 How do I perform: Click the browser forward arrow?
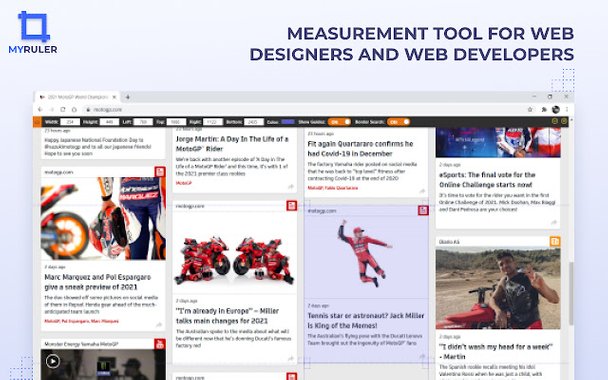[x=52, y=110]
